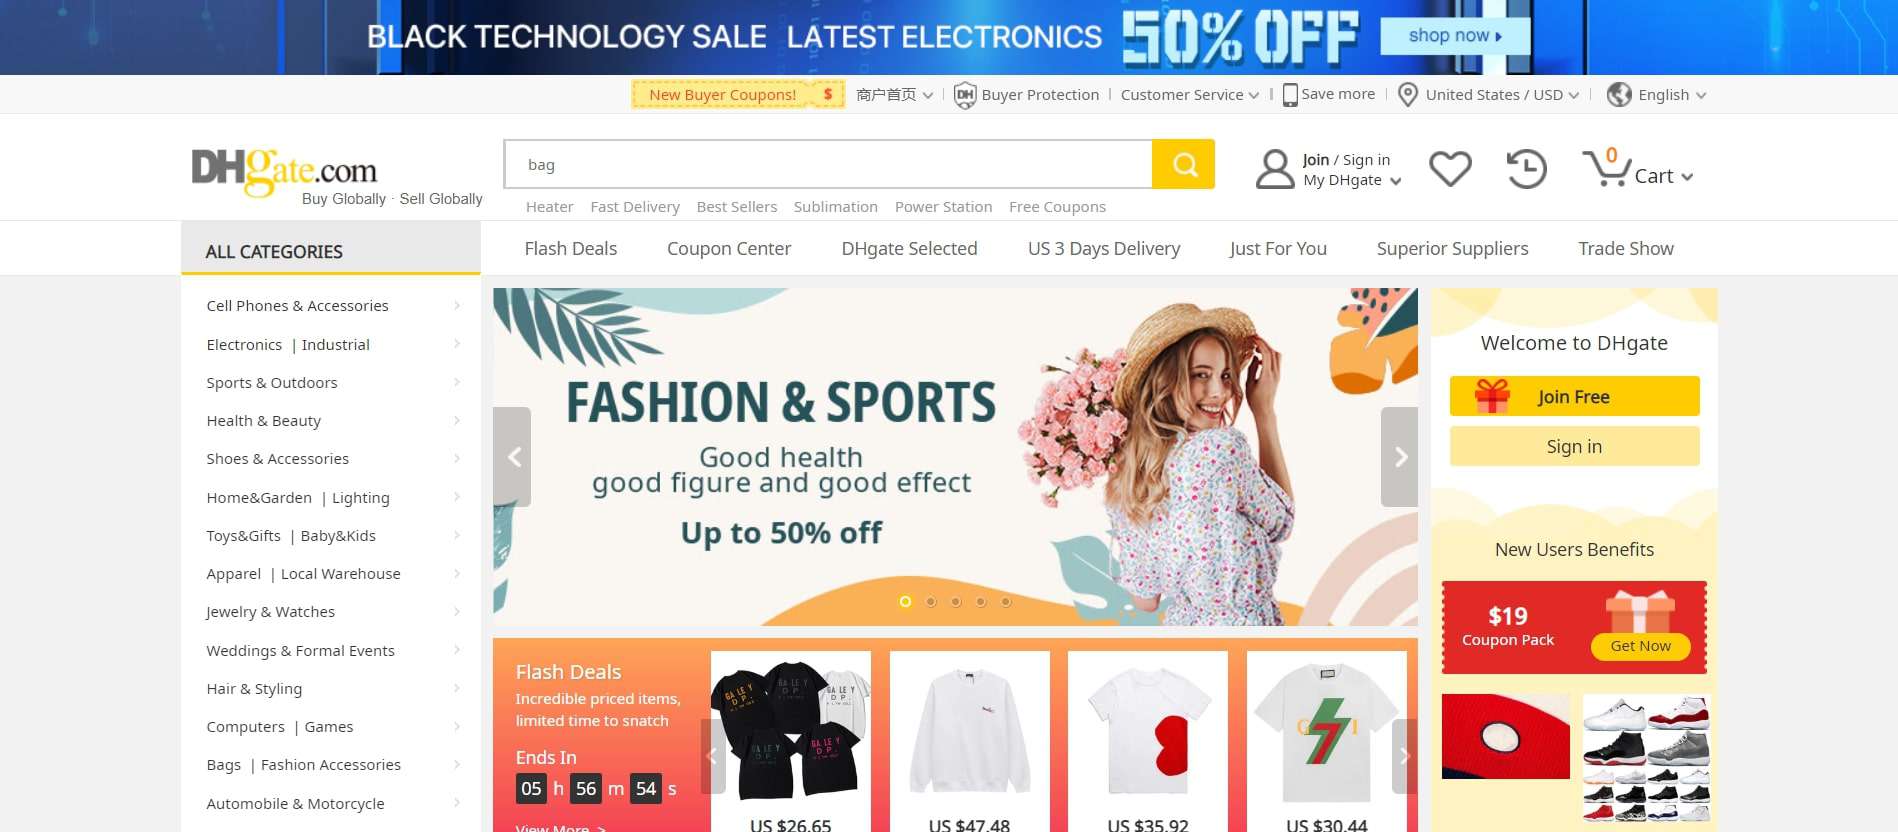Screen dimensions: 1898x832
Task: Select the fifth carousel dot indicator
Action: [x=1006, y=601]
